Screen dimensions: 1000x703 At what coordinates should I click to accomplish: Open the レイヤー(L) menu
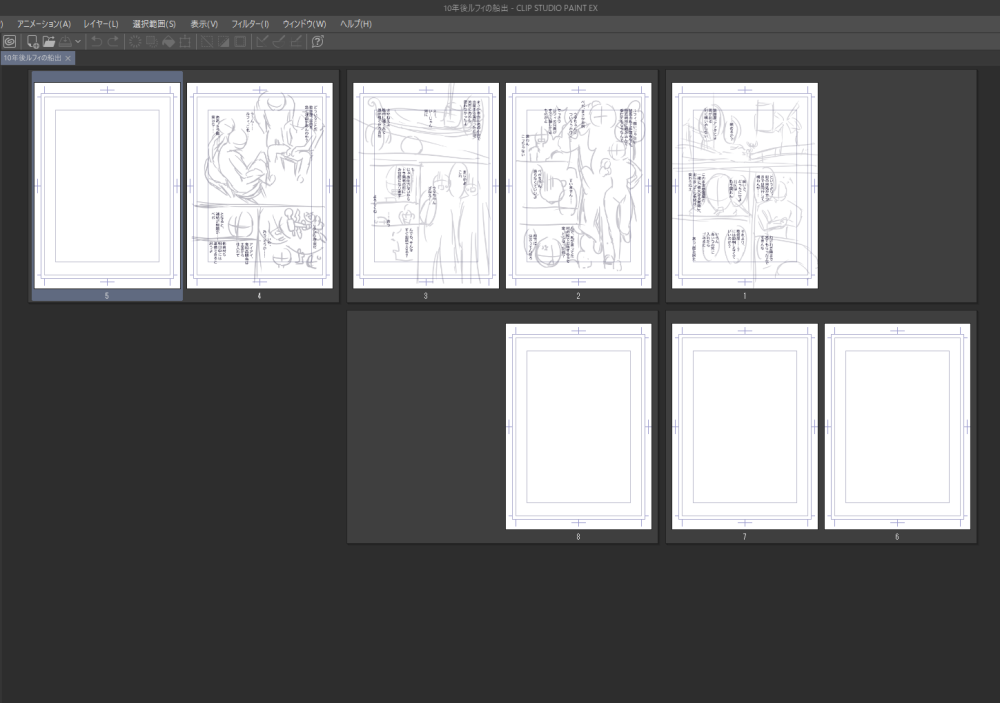pos(100,24)
